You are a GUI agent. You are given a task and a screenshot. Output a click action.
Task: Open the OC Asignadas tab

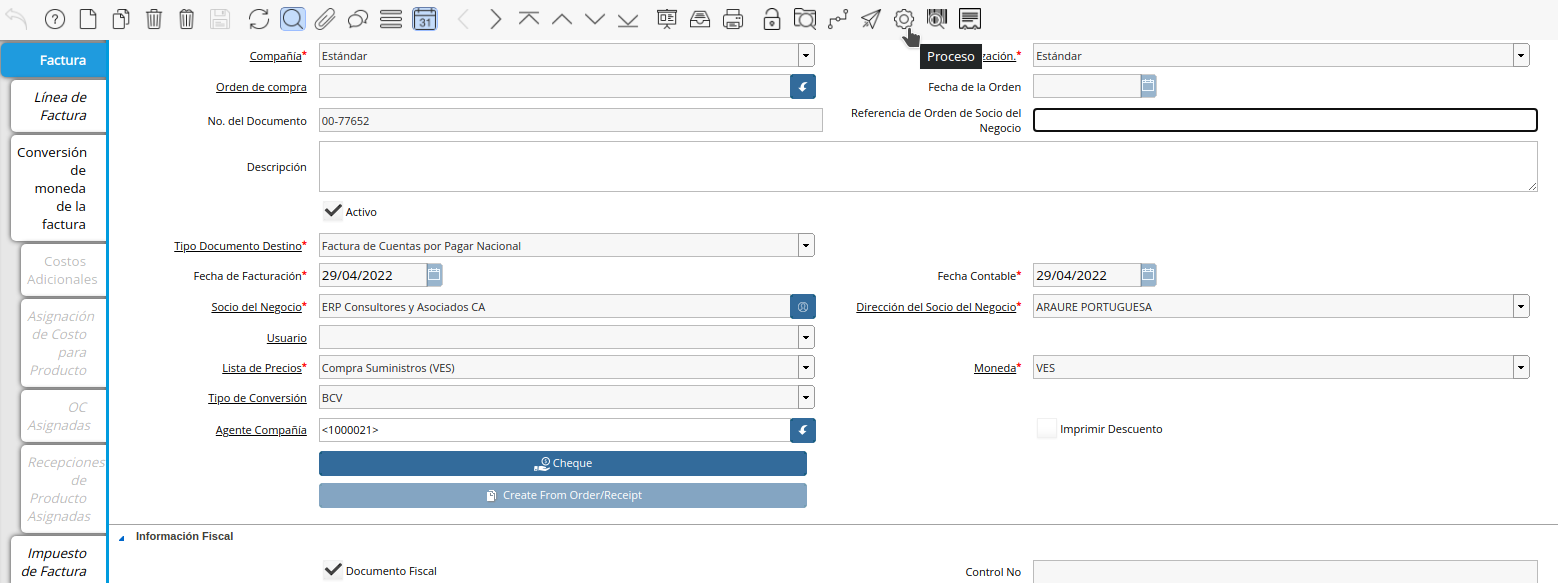tap(62, 416)
